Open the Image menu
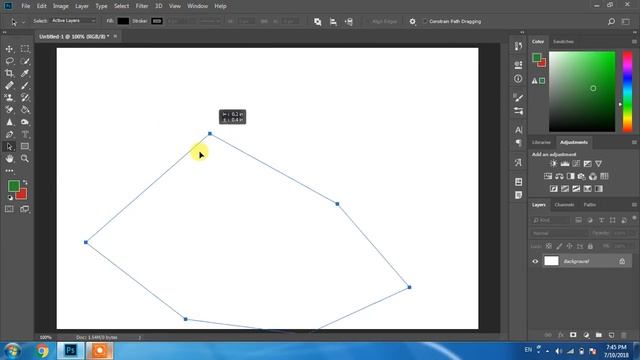Image resolution: width=640 pixels, height=360 pixels. click(x=60, y=6)
